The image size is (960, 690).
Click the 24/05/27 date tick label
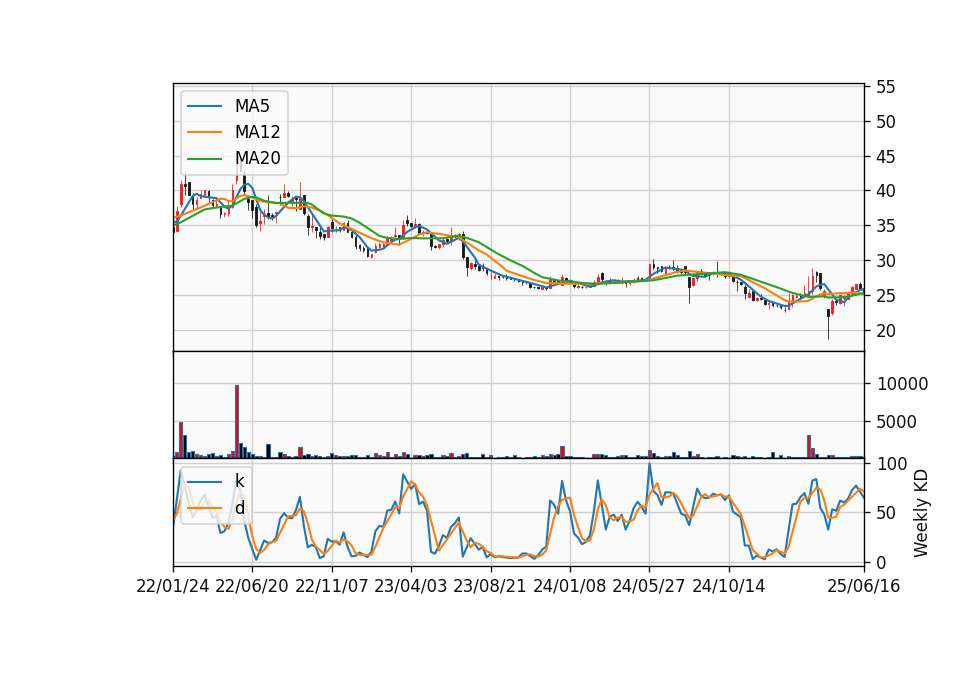(649, 586)
